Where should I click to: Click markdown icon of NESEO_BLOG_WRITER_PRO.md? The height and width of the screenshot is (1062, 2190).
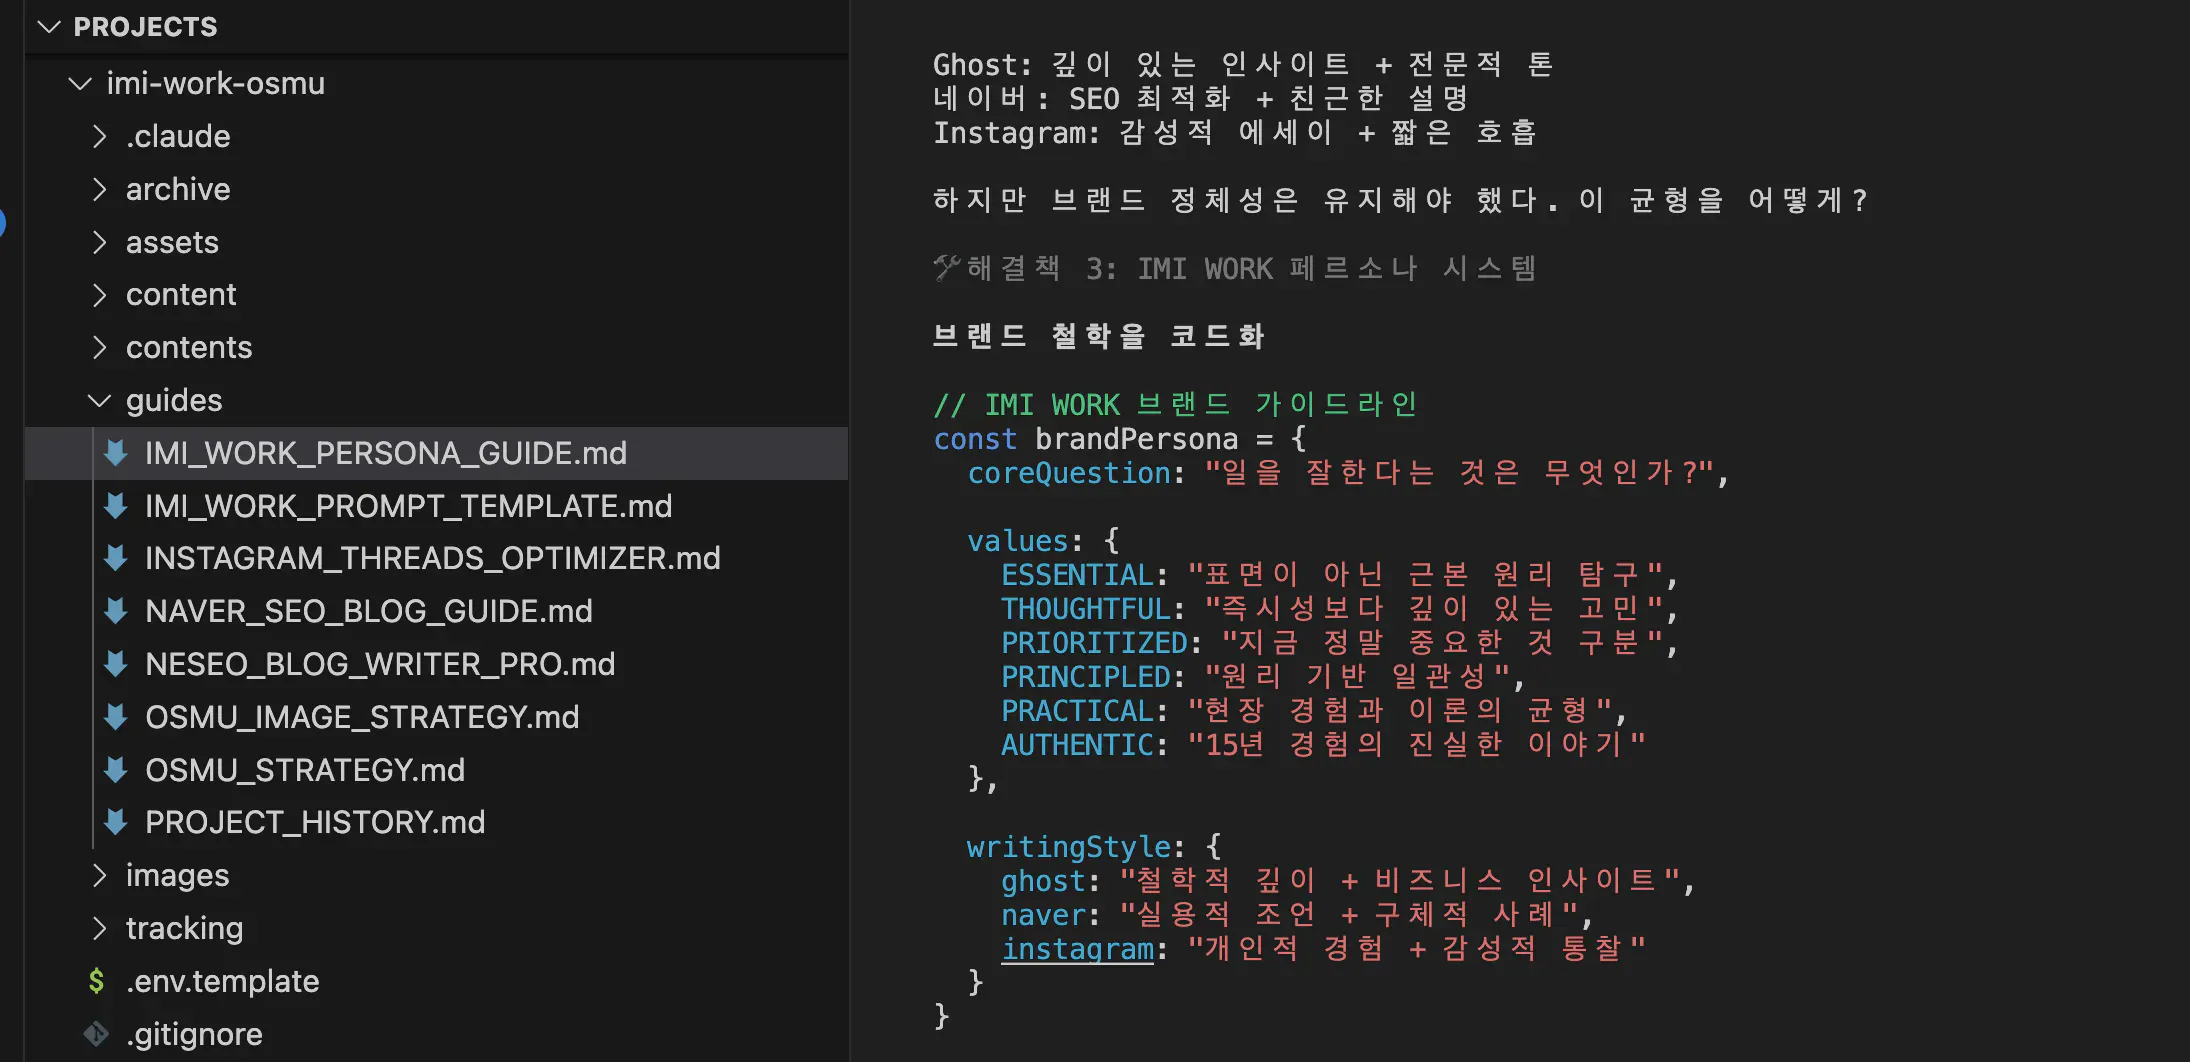point(116,664)
